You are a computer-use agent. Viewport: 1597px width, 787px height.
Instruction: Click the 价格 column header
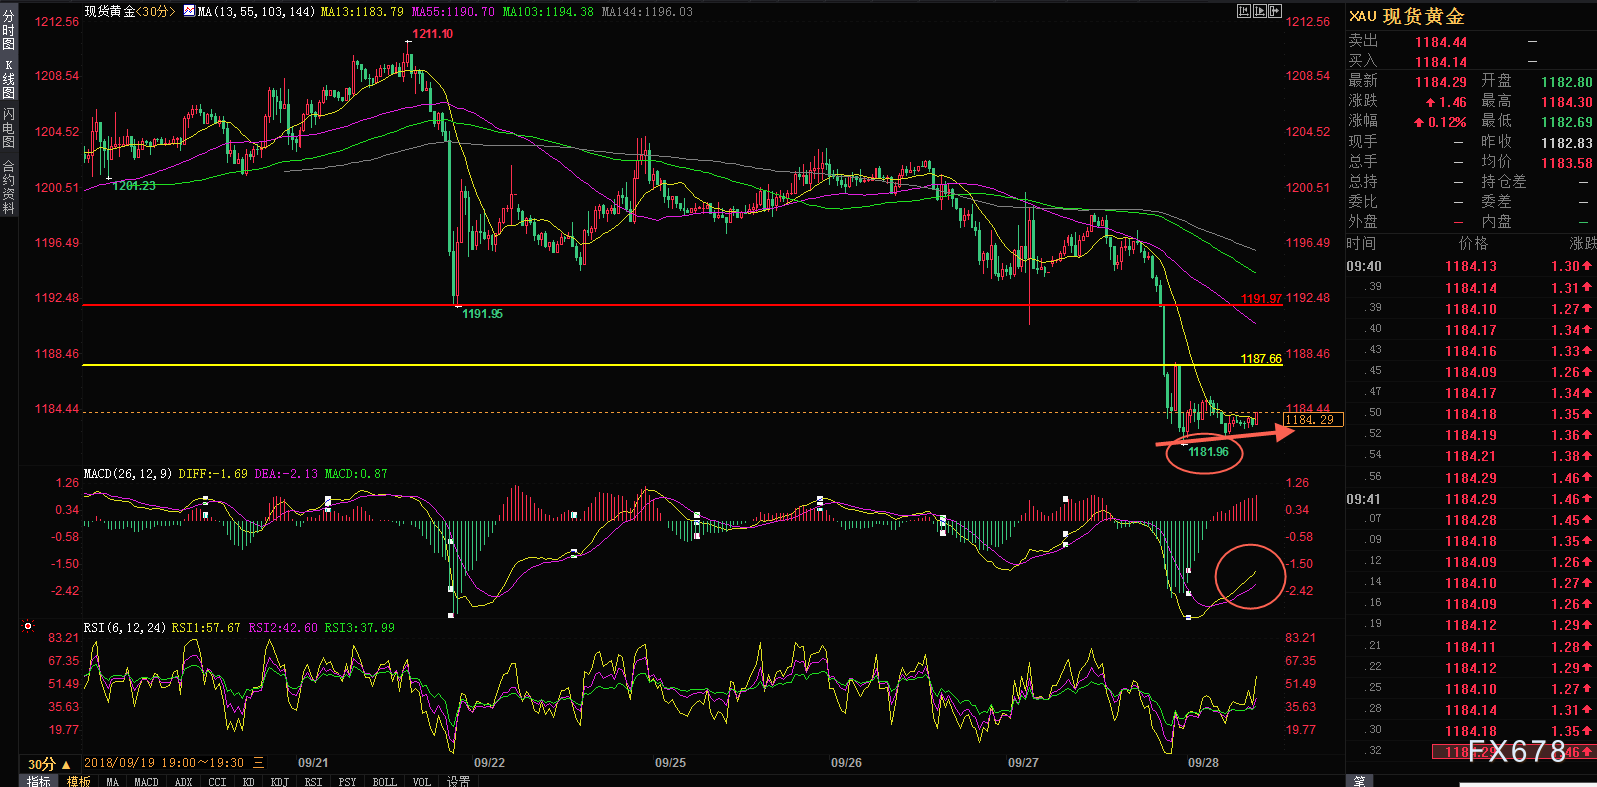[1473, 243]
